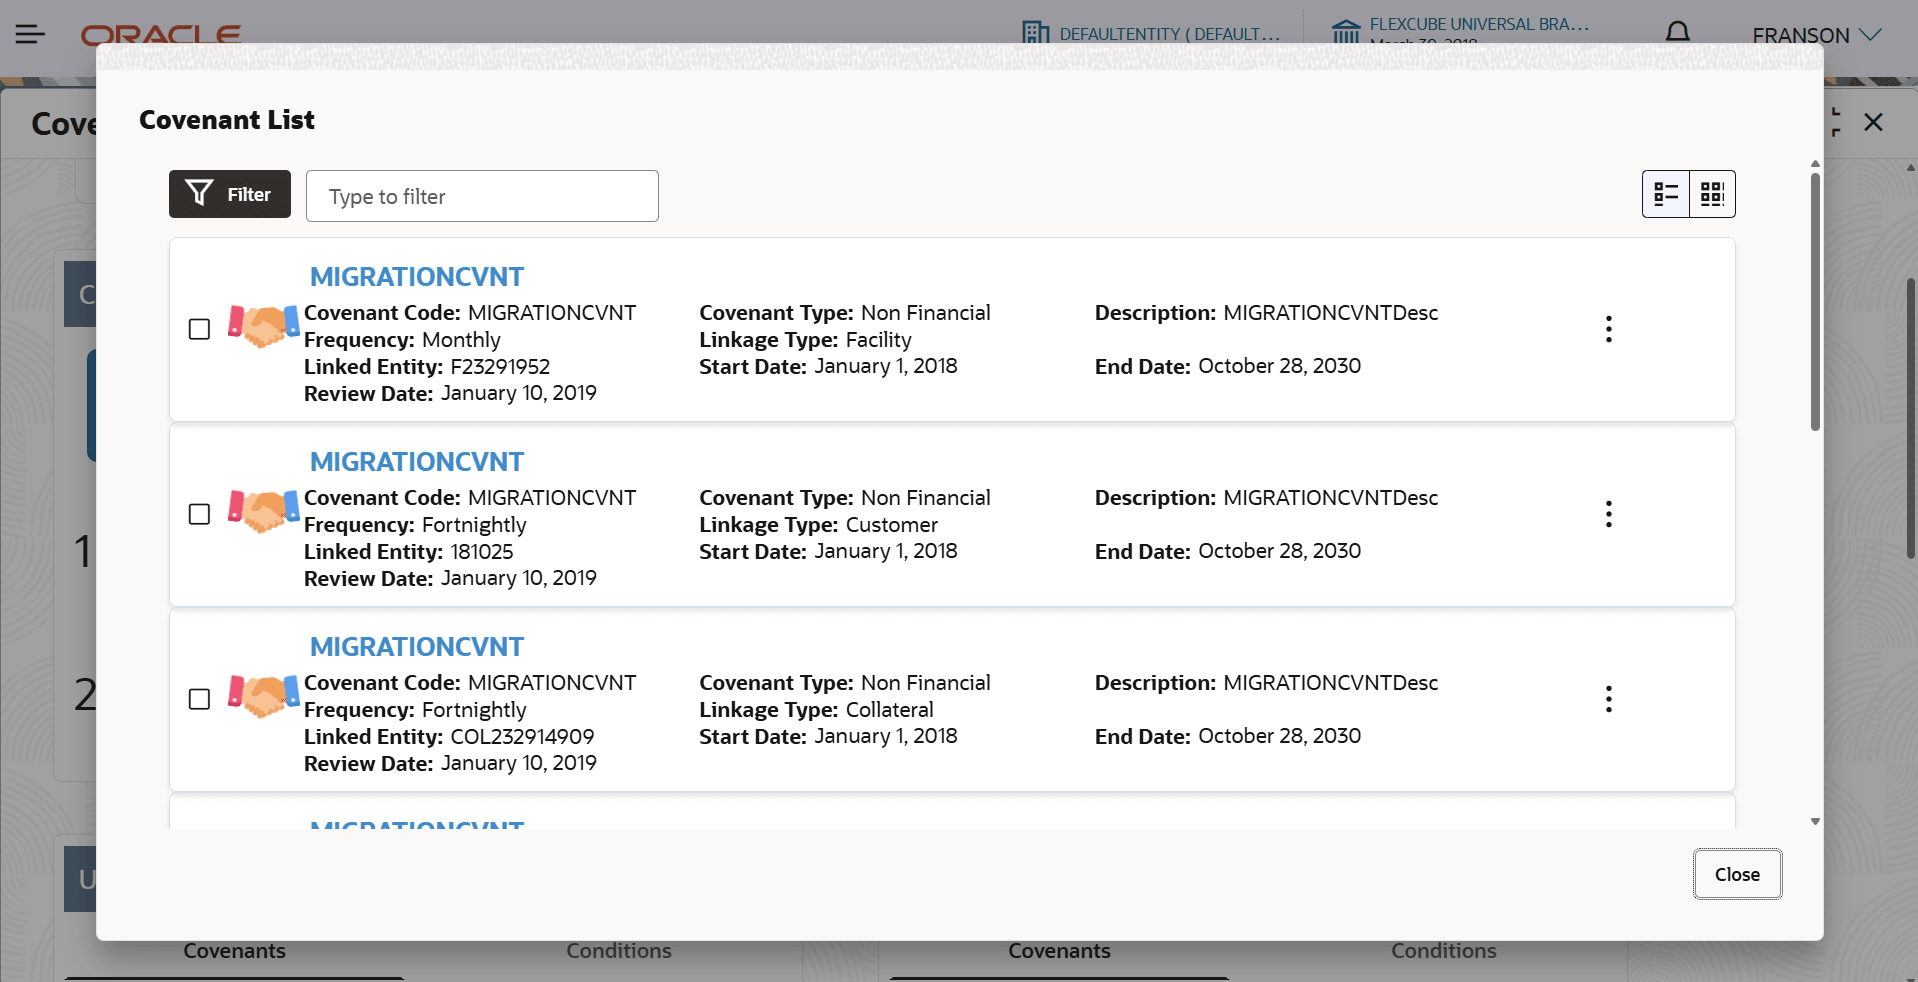Open the notifications bell

click(1677, 33)
